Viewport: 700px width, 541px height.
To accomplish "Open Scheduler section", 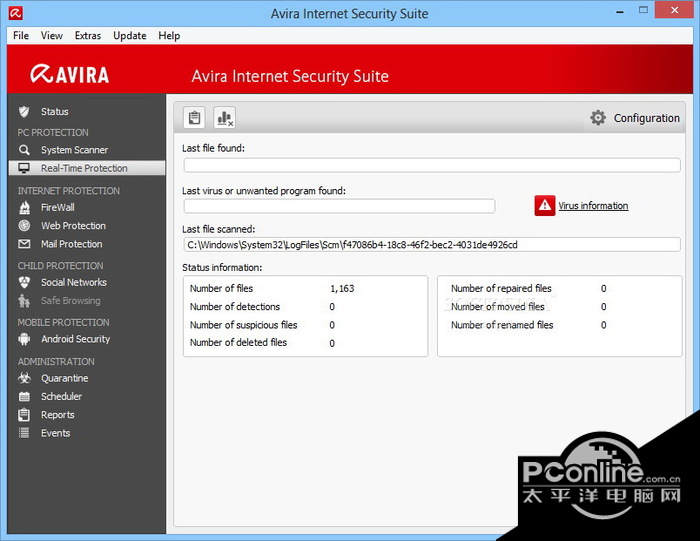I will pyautogui.click(x=62, y=396).
